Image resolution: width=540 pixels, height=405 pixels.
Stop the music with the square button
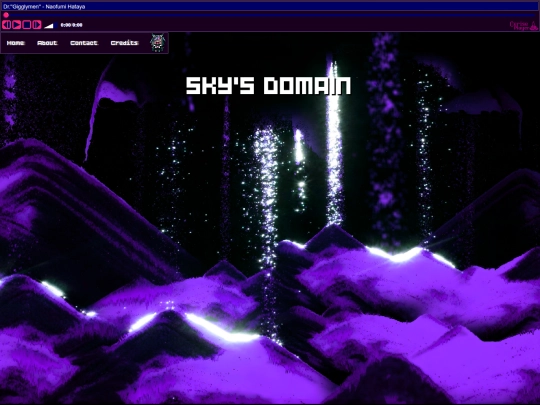[x=27, y=25]
